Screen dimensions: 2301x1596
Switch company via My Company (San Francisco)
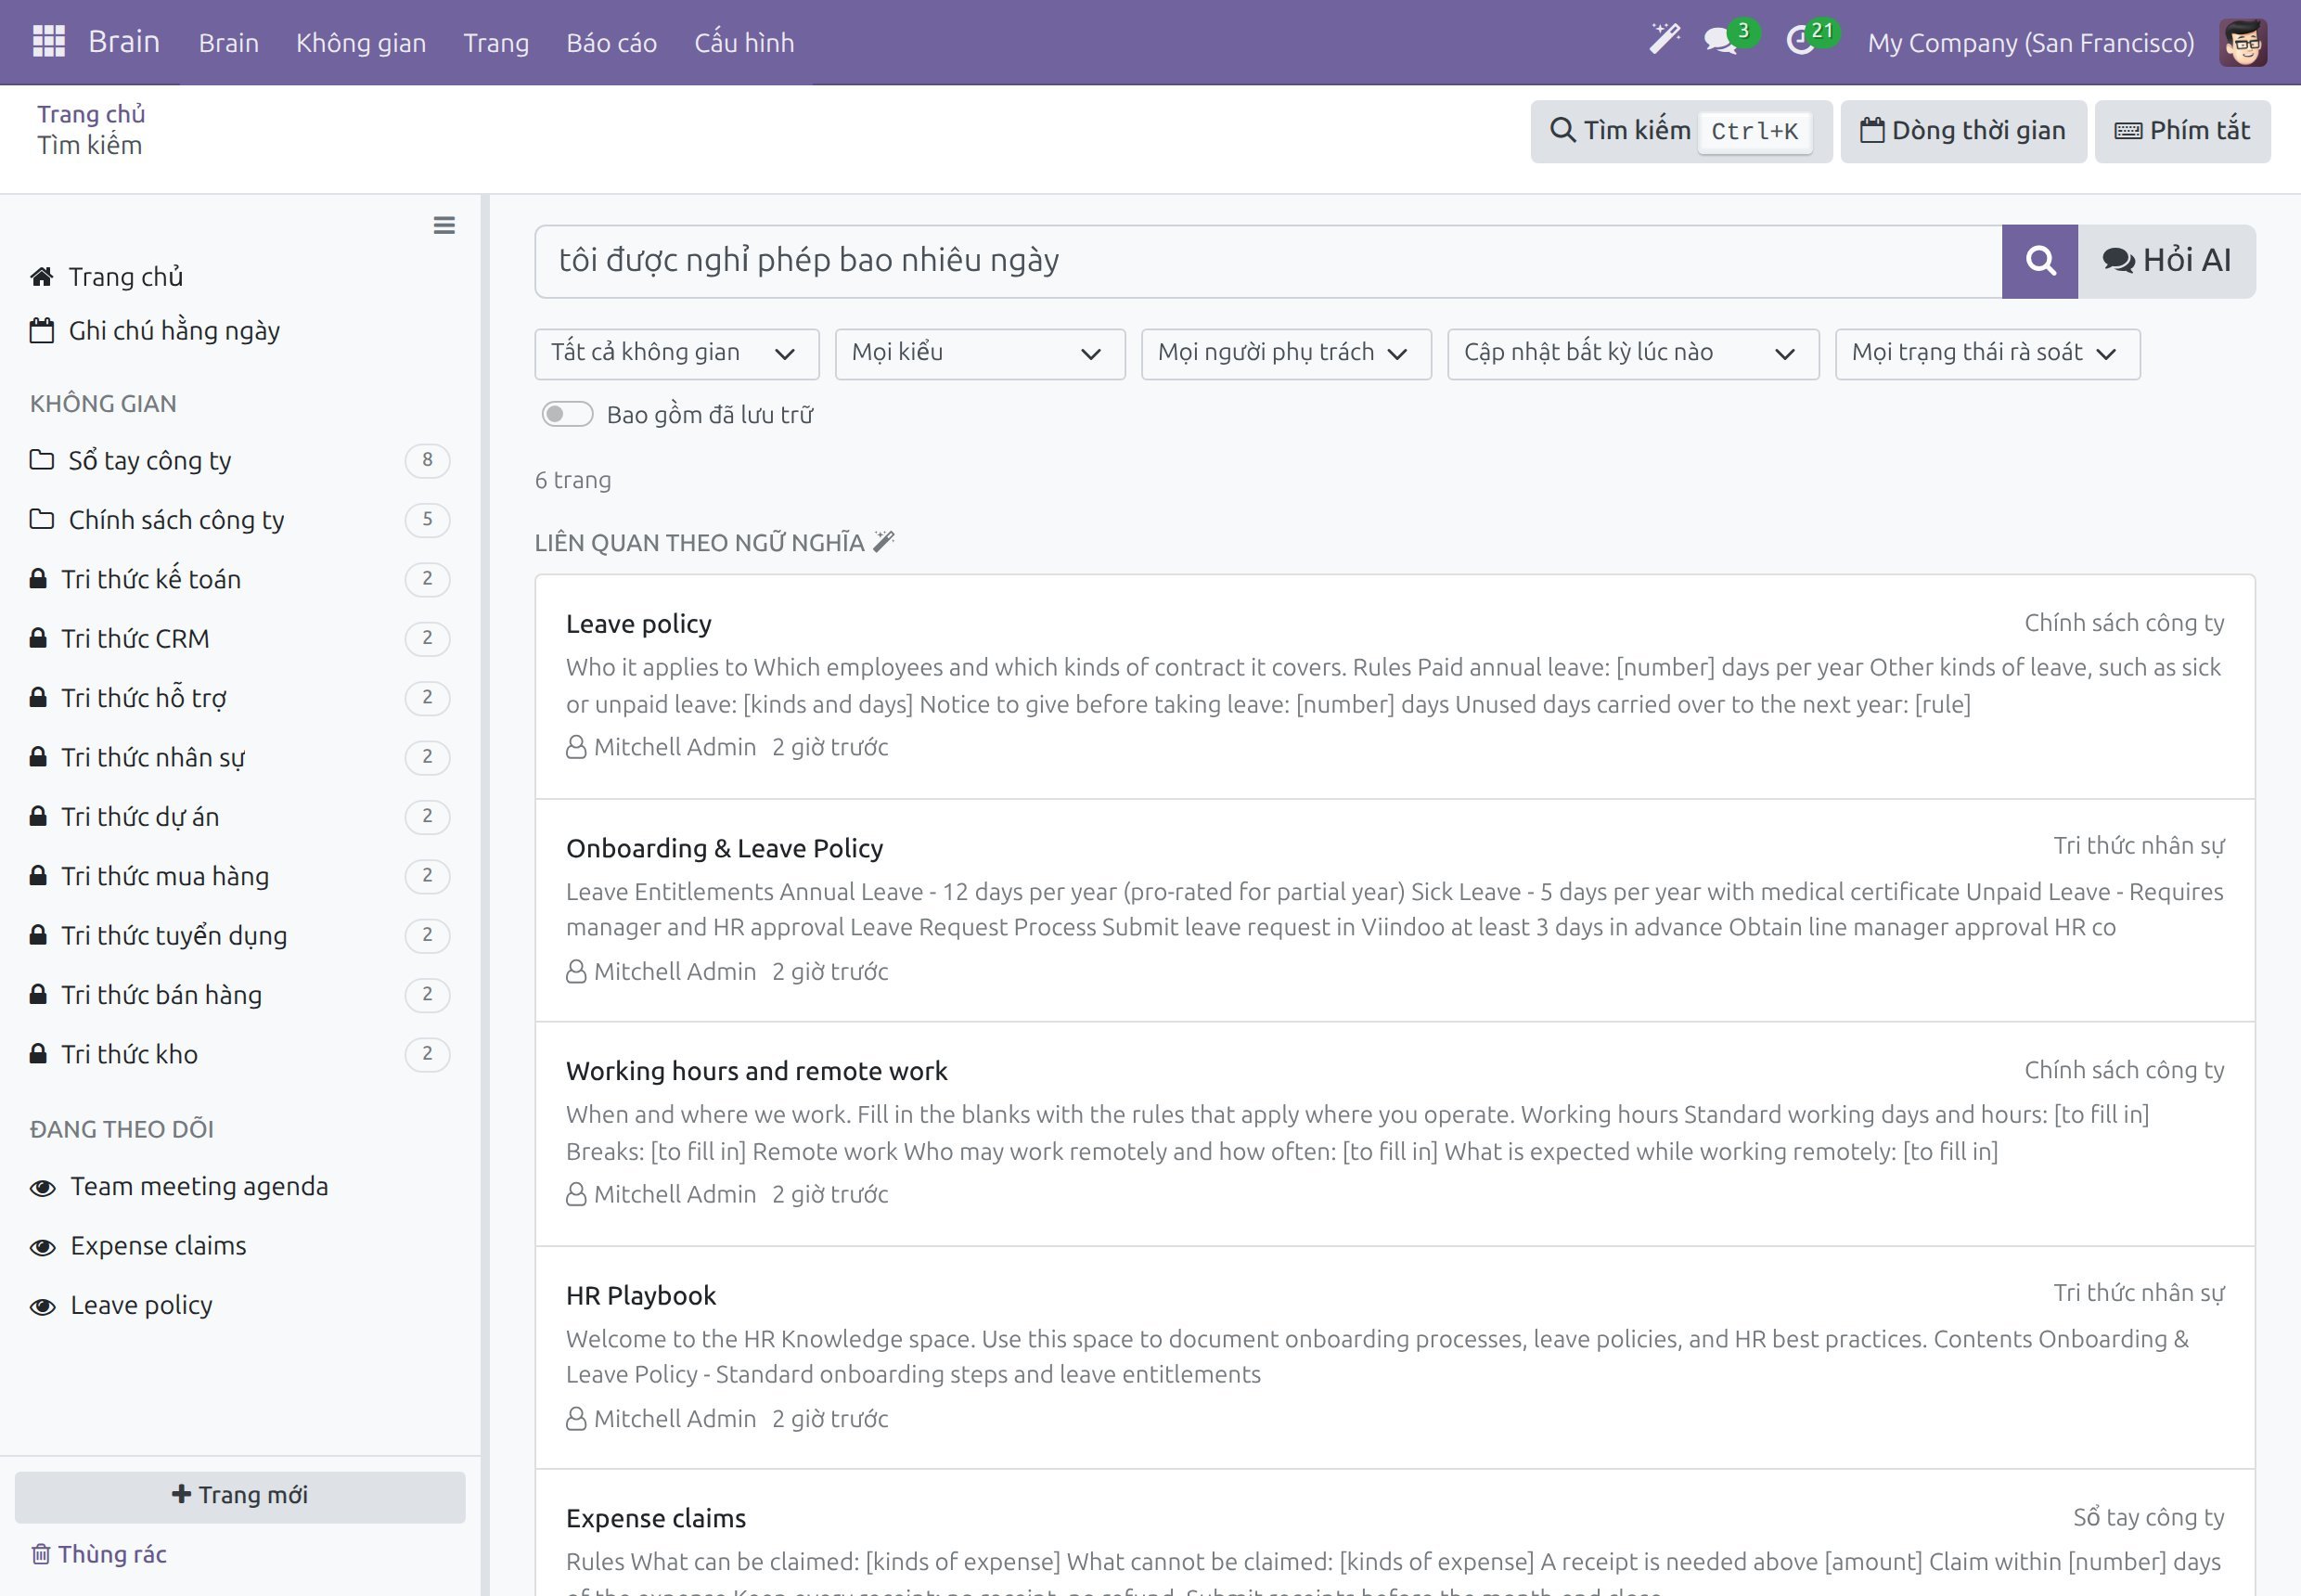click(2031, 43)
